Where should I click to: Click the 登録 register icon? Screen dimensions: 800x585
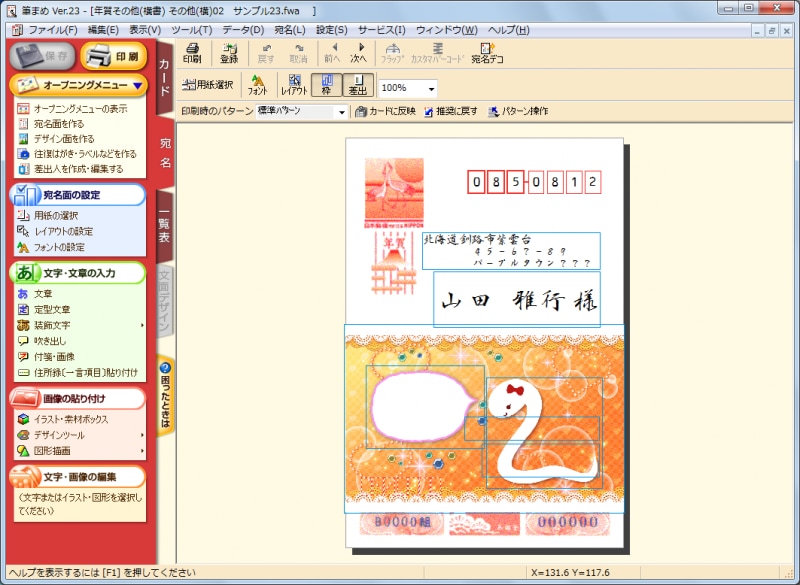click(230, 53)
